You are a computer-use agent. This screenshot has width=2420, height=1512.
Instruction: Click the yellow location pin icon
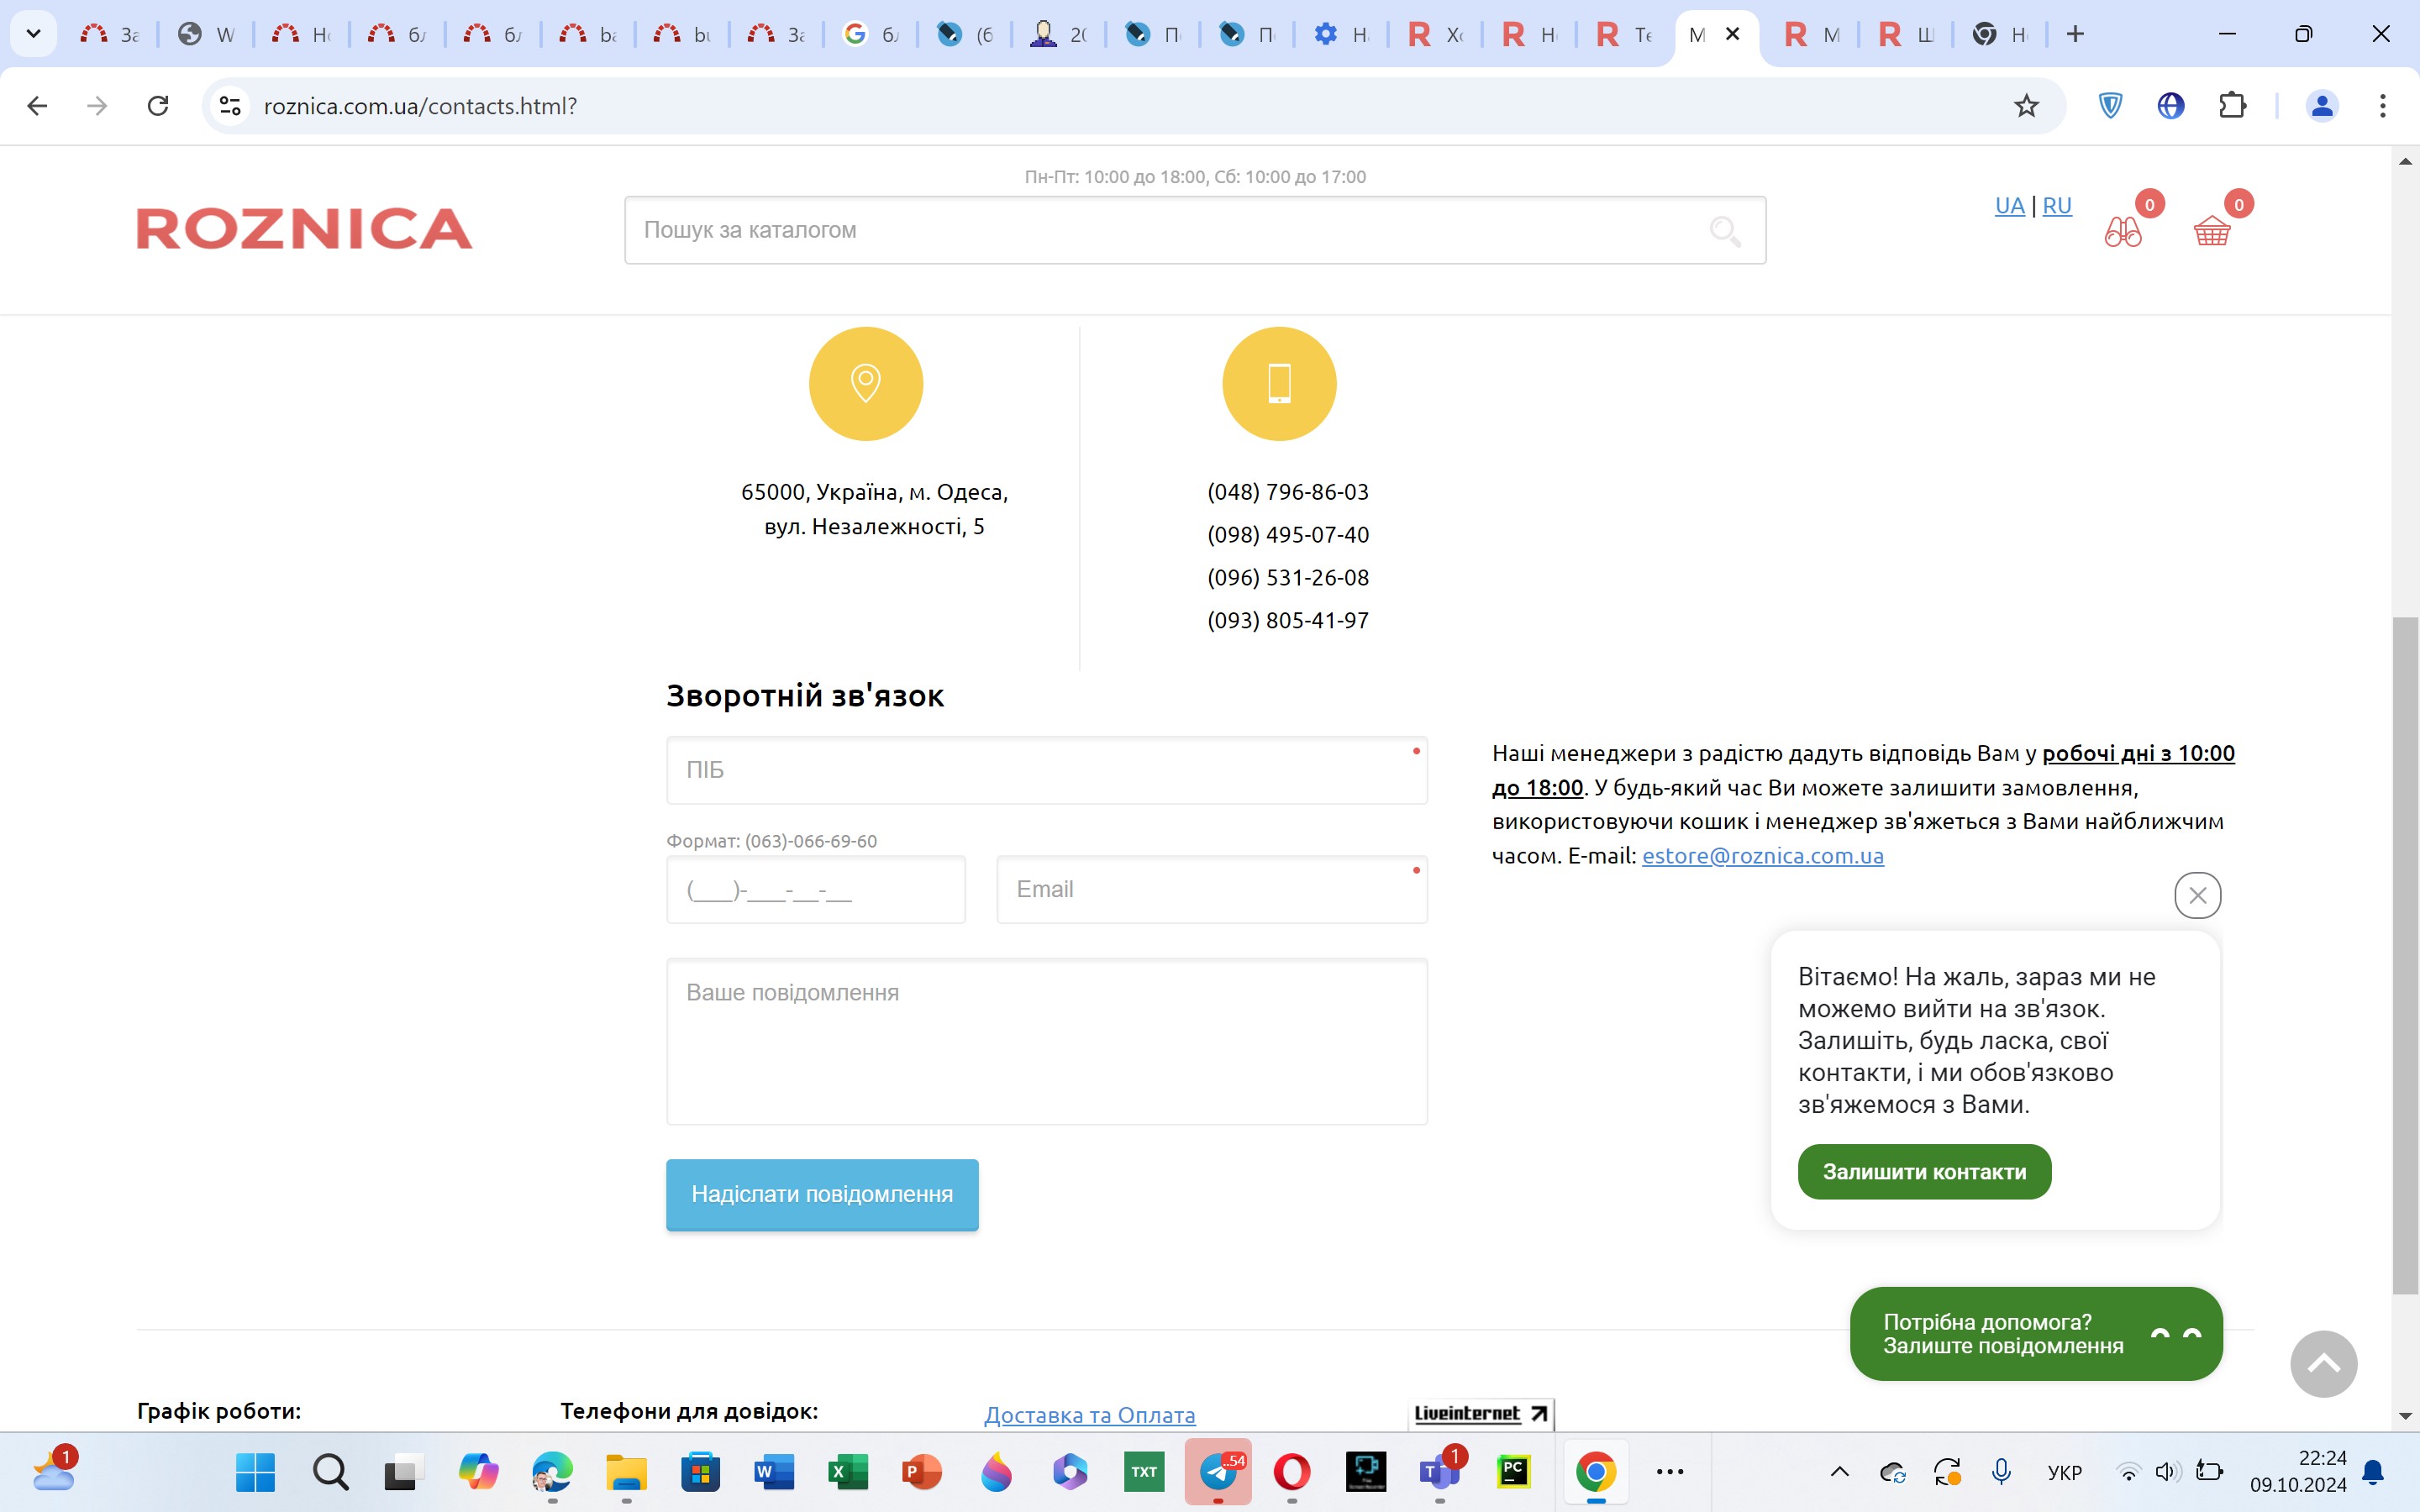[865, 384]
